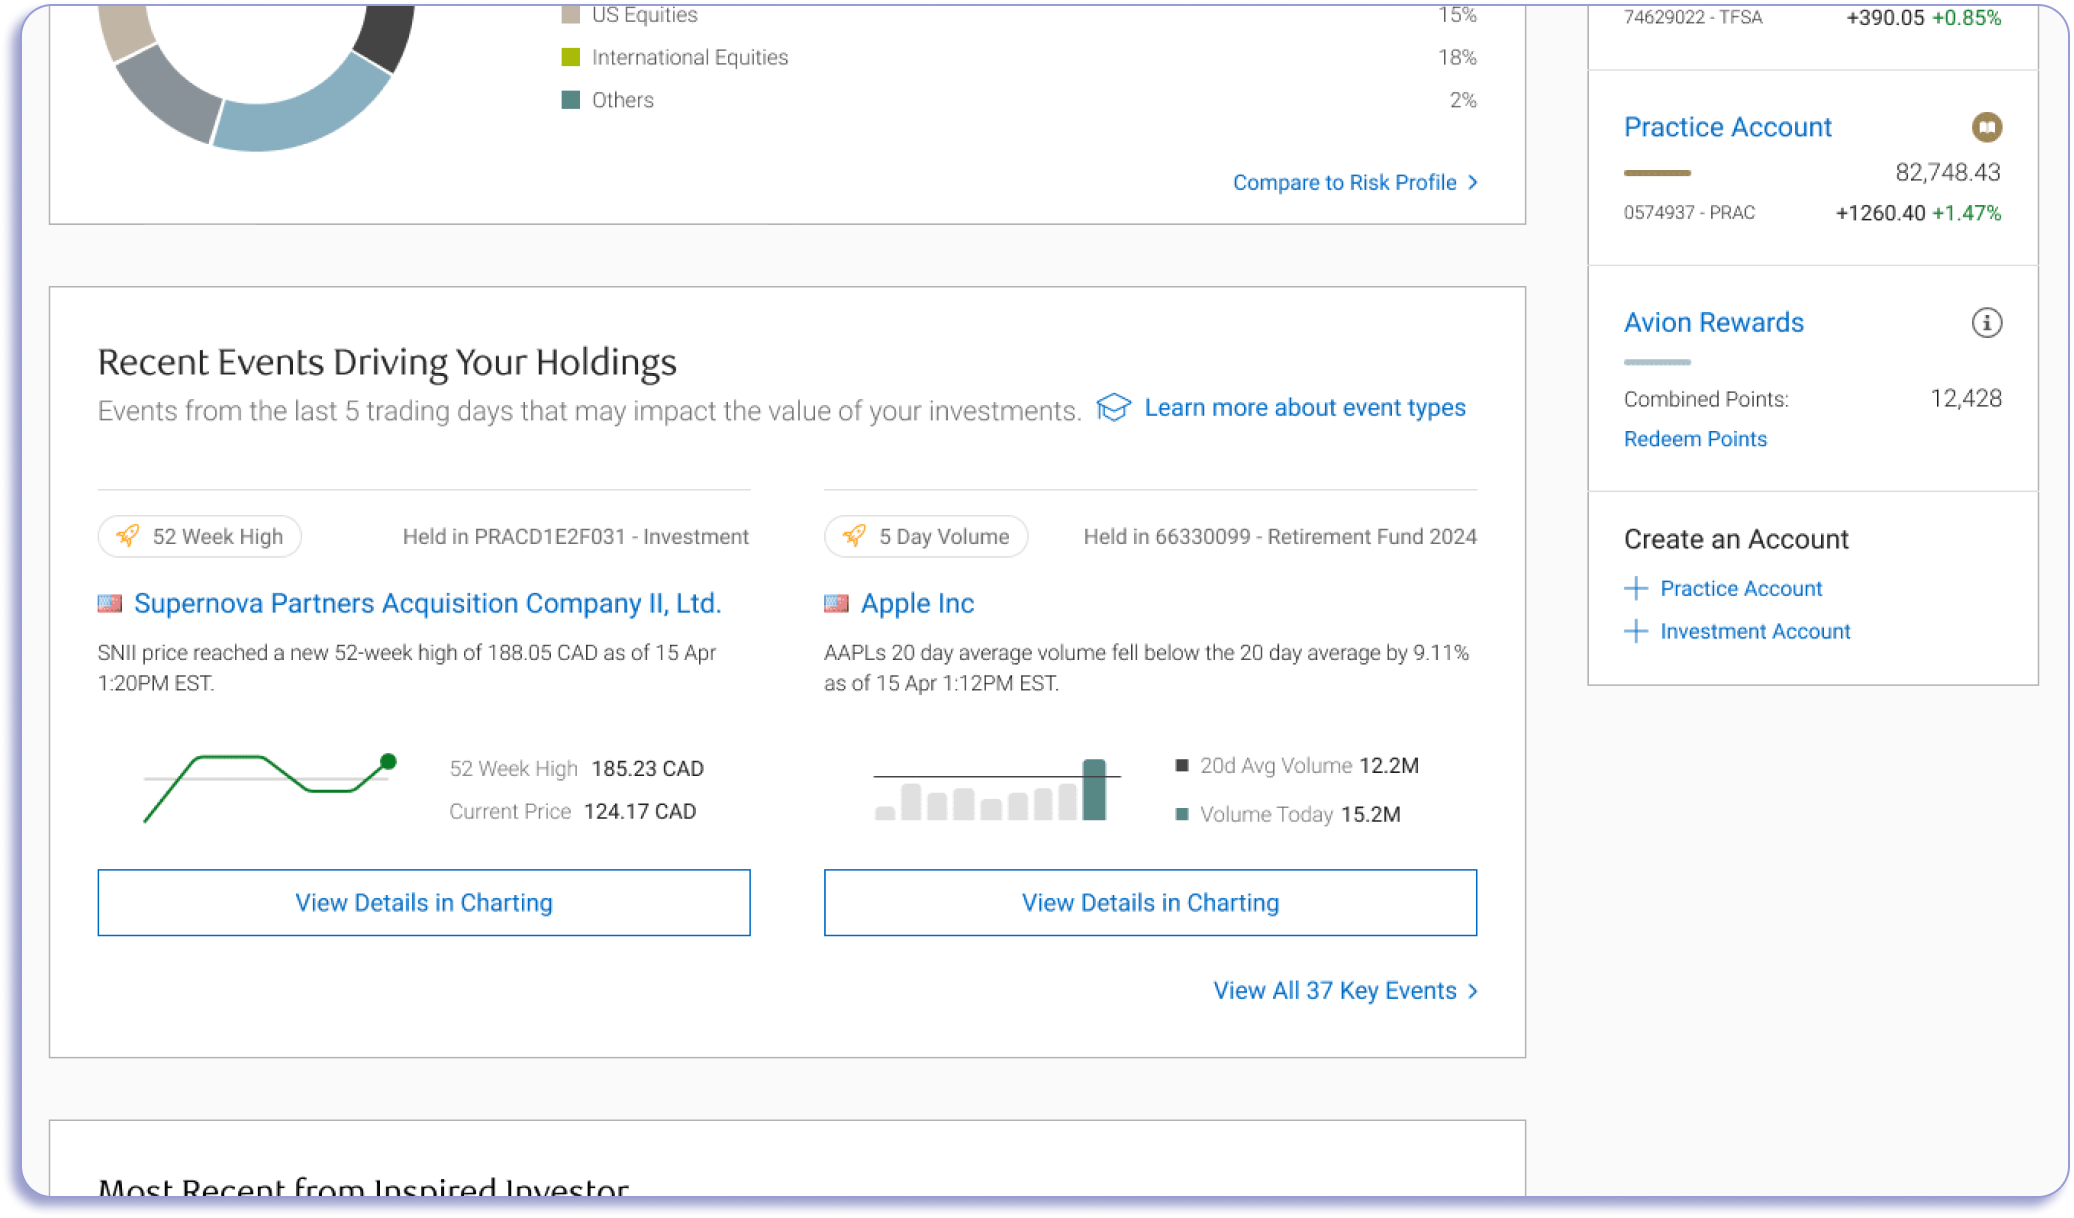The width and height of the screenshot is (2074, 1218).
Task: Click the graduation cap icon beside Learn more
Action: [x=1113, y=408]
